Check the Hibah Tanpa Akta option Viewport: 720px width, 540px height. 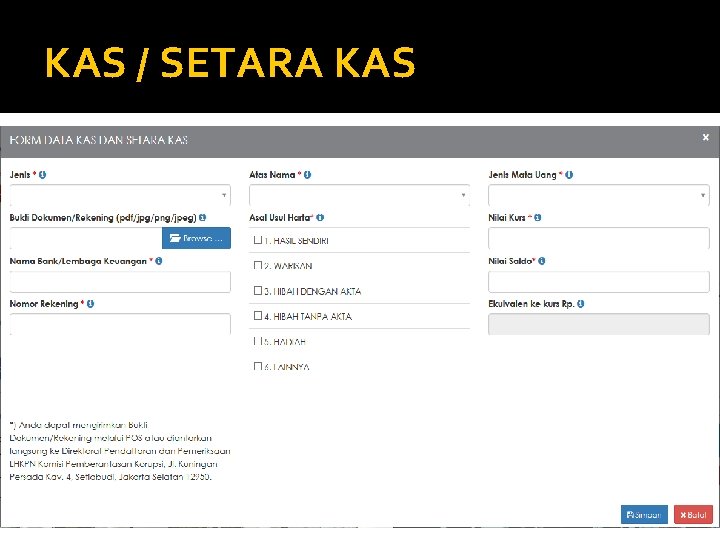pyautogui.click(x=258, y=315)
